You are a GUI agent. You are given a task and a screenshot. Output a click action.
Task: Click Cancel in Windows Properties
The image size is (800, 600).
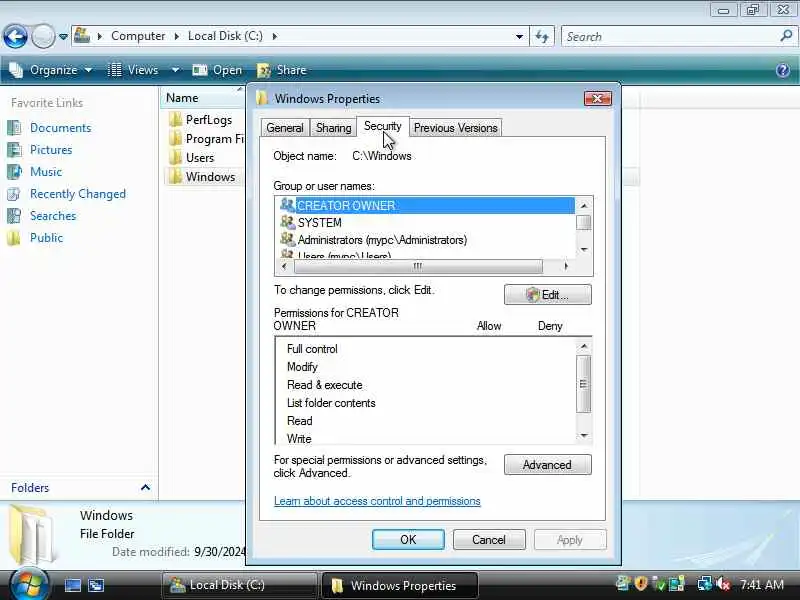(x=489, y=540)
